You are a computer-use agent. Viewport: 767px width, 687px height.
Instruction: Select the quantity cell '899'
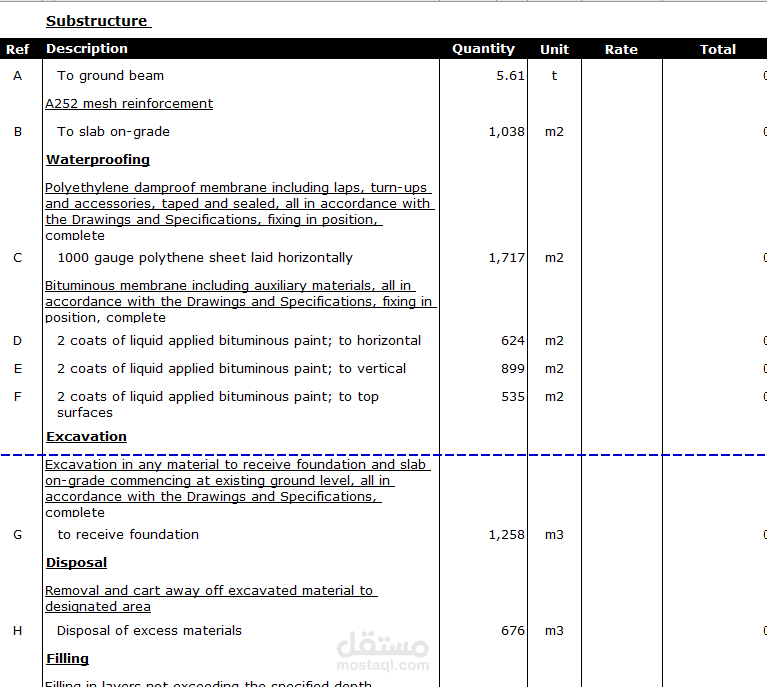(x=513, y=368)
